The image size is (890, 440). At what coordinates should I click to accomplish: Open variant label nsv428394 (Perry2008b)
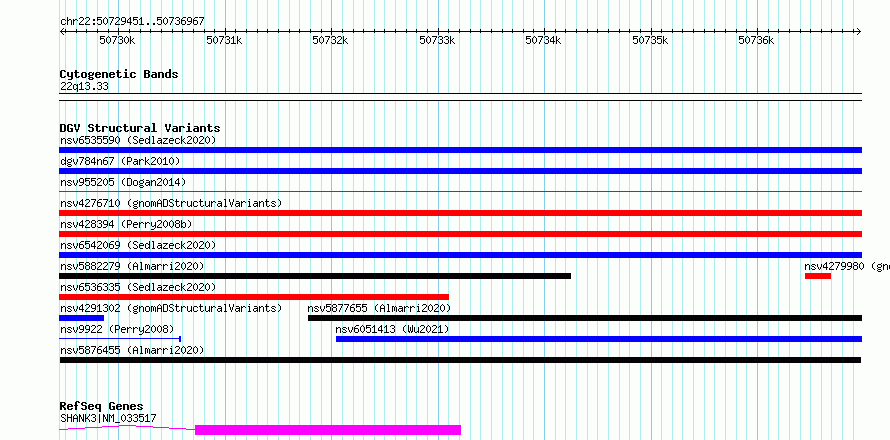point(126,224)
